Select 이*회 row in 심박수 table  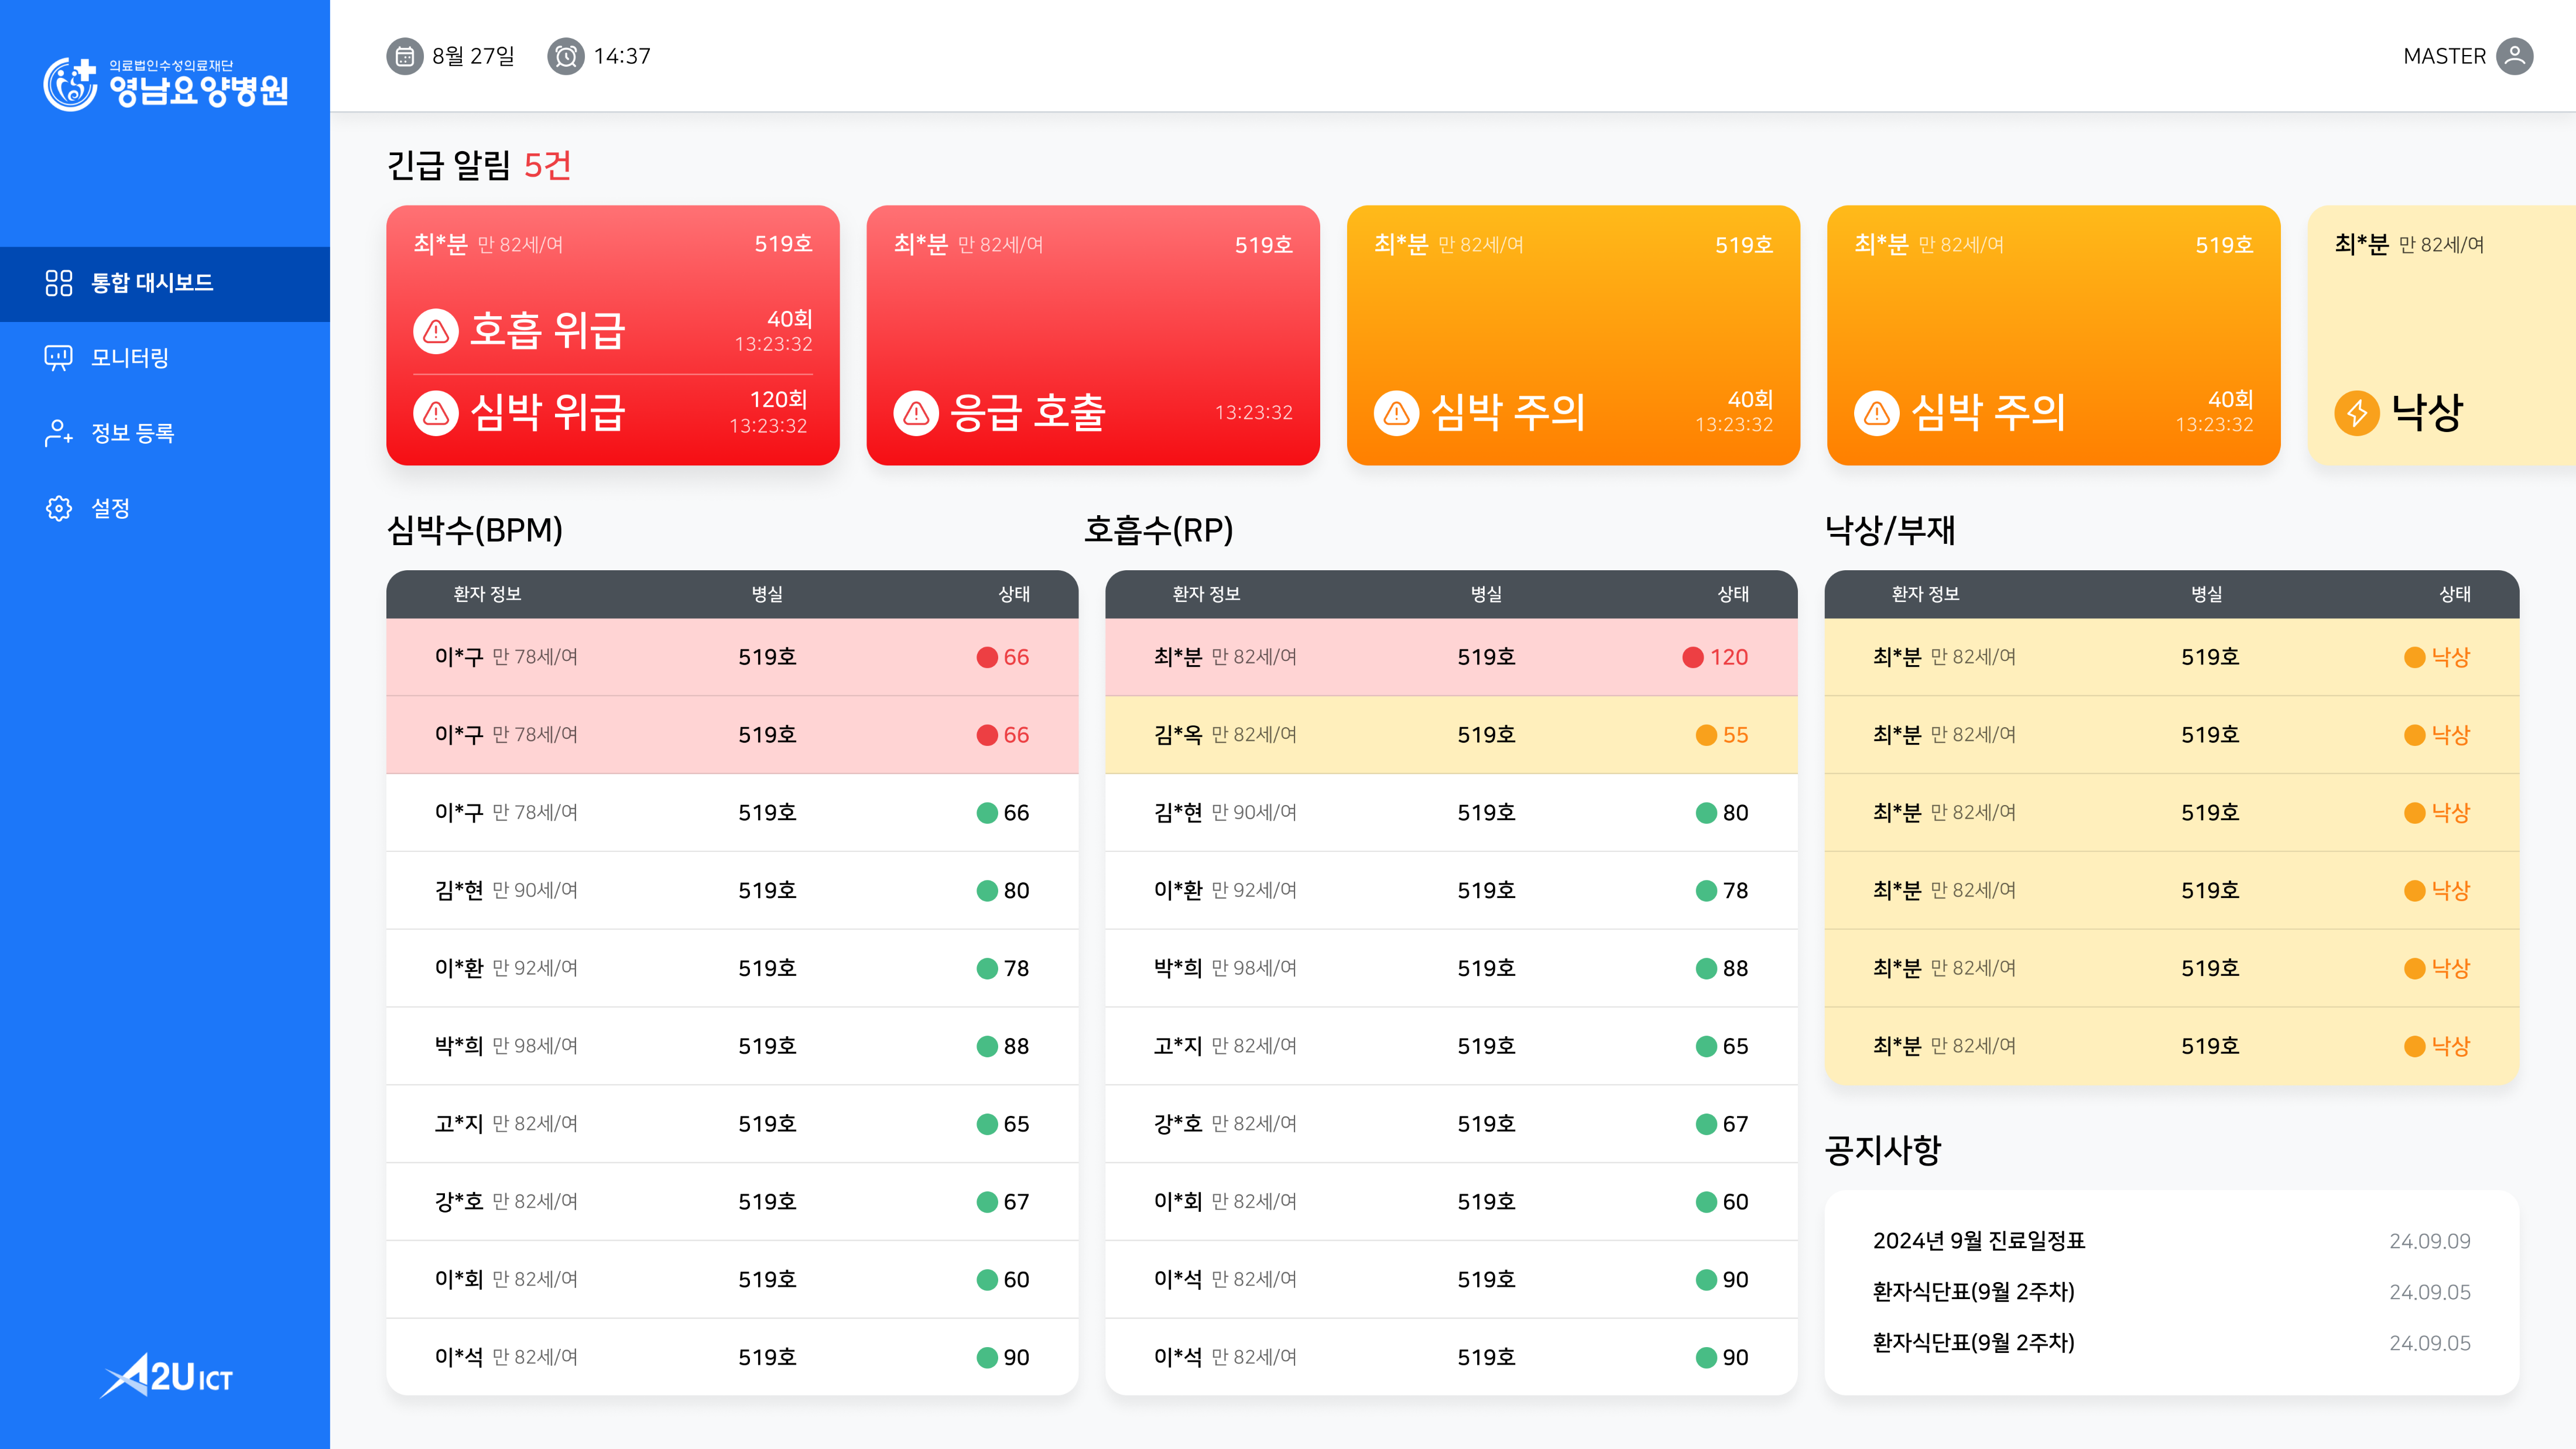(732, 1279)
